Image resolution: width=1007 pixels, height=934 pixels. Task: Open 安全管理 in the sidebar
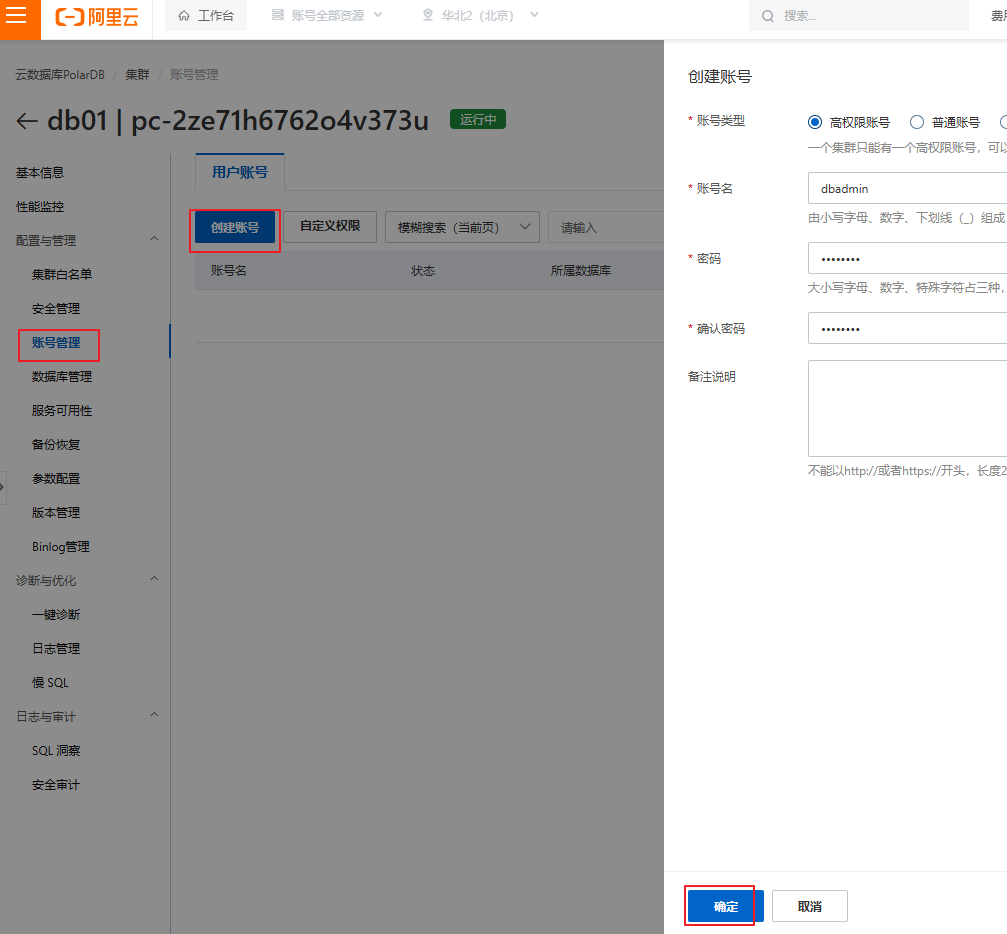point(56,309)
